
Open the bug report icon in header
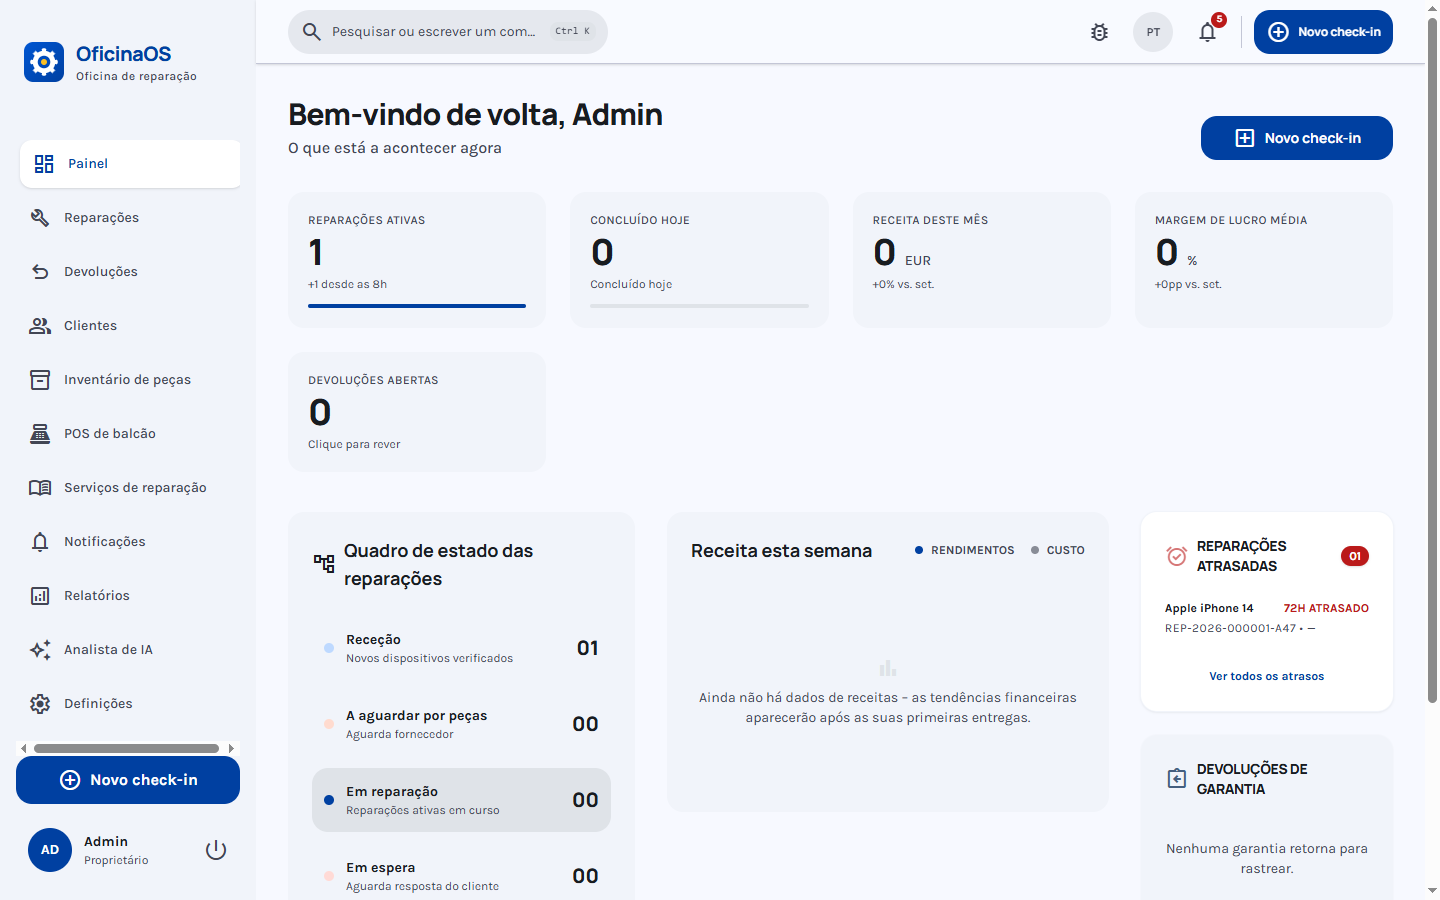pyautogui.click(x=1099, y=32)
